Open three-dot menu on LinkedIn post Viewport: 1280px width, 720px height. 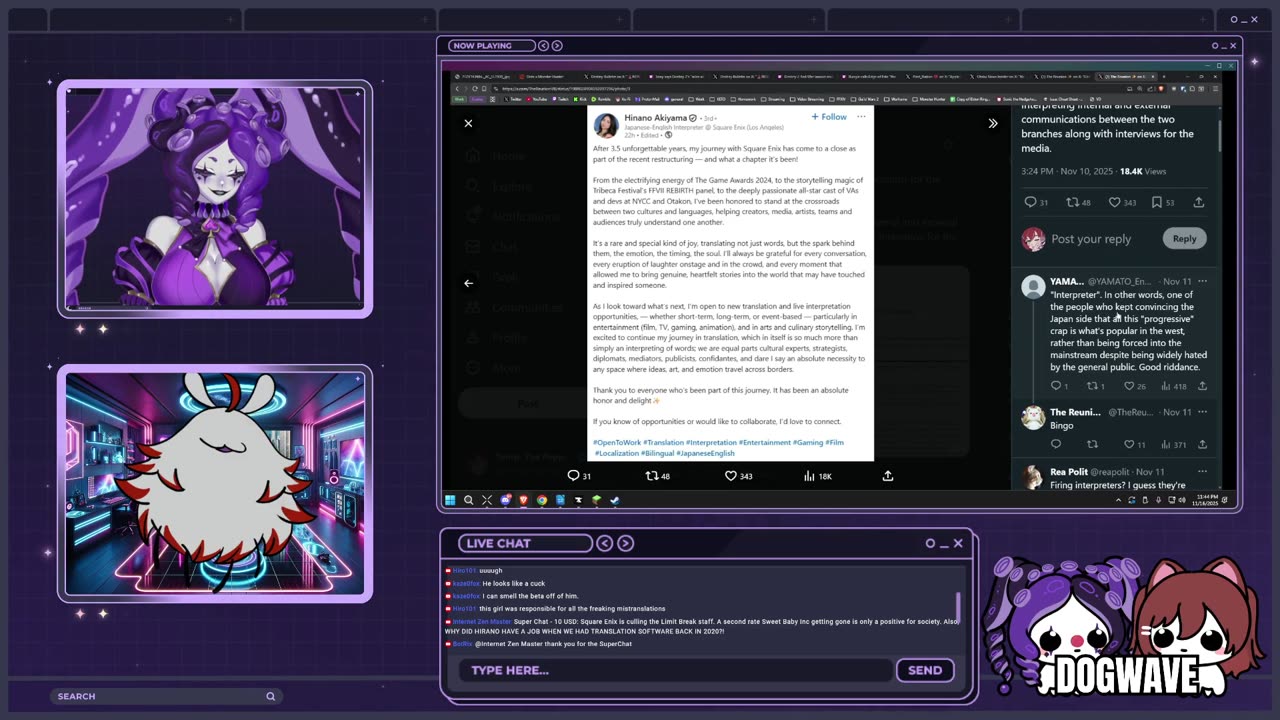(x=860, y=117)
